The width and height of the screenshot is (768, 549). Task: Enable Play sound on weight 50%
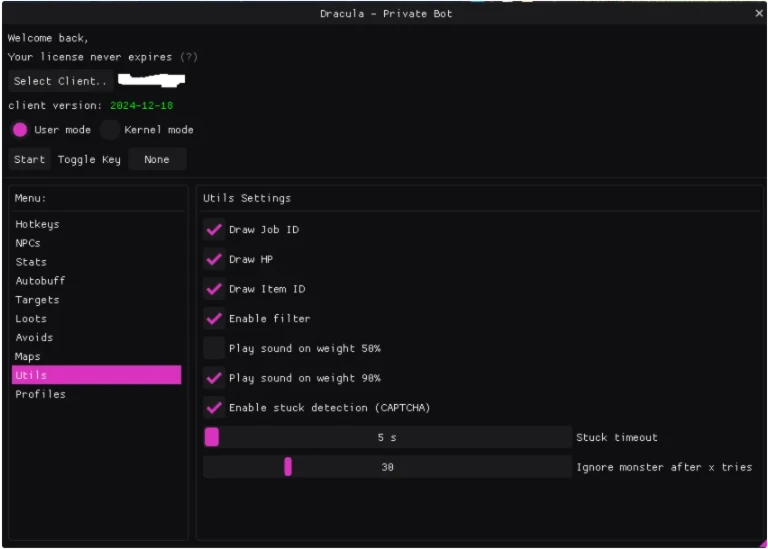(214, 348)
